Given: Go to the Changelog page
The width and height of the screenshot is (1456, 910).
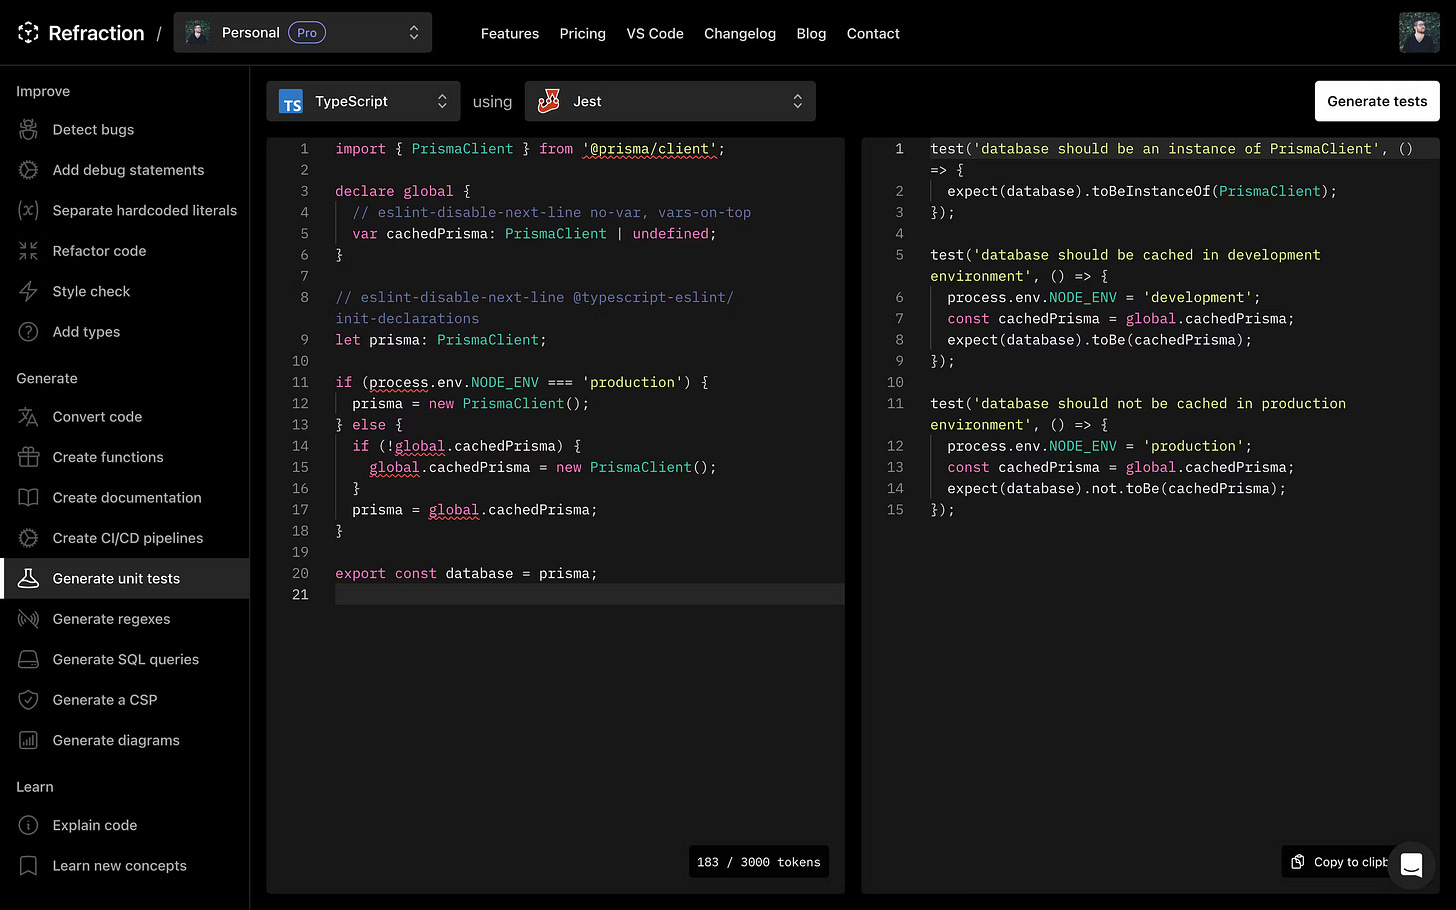Looking at the screenshot, I should coord(740,33).
